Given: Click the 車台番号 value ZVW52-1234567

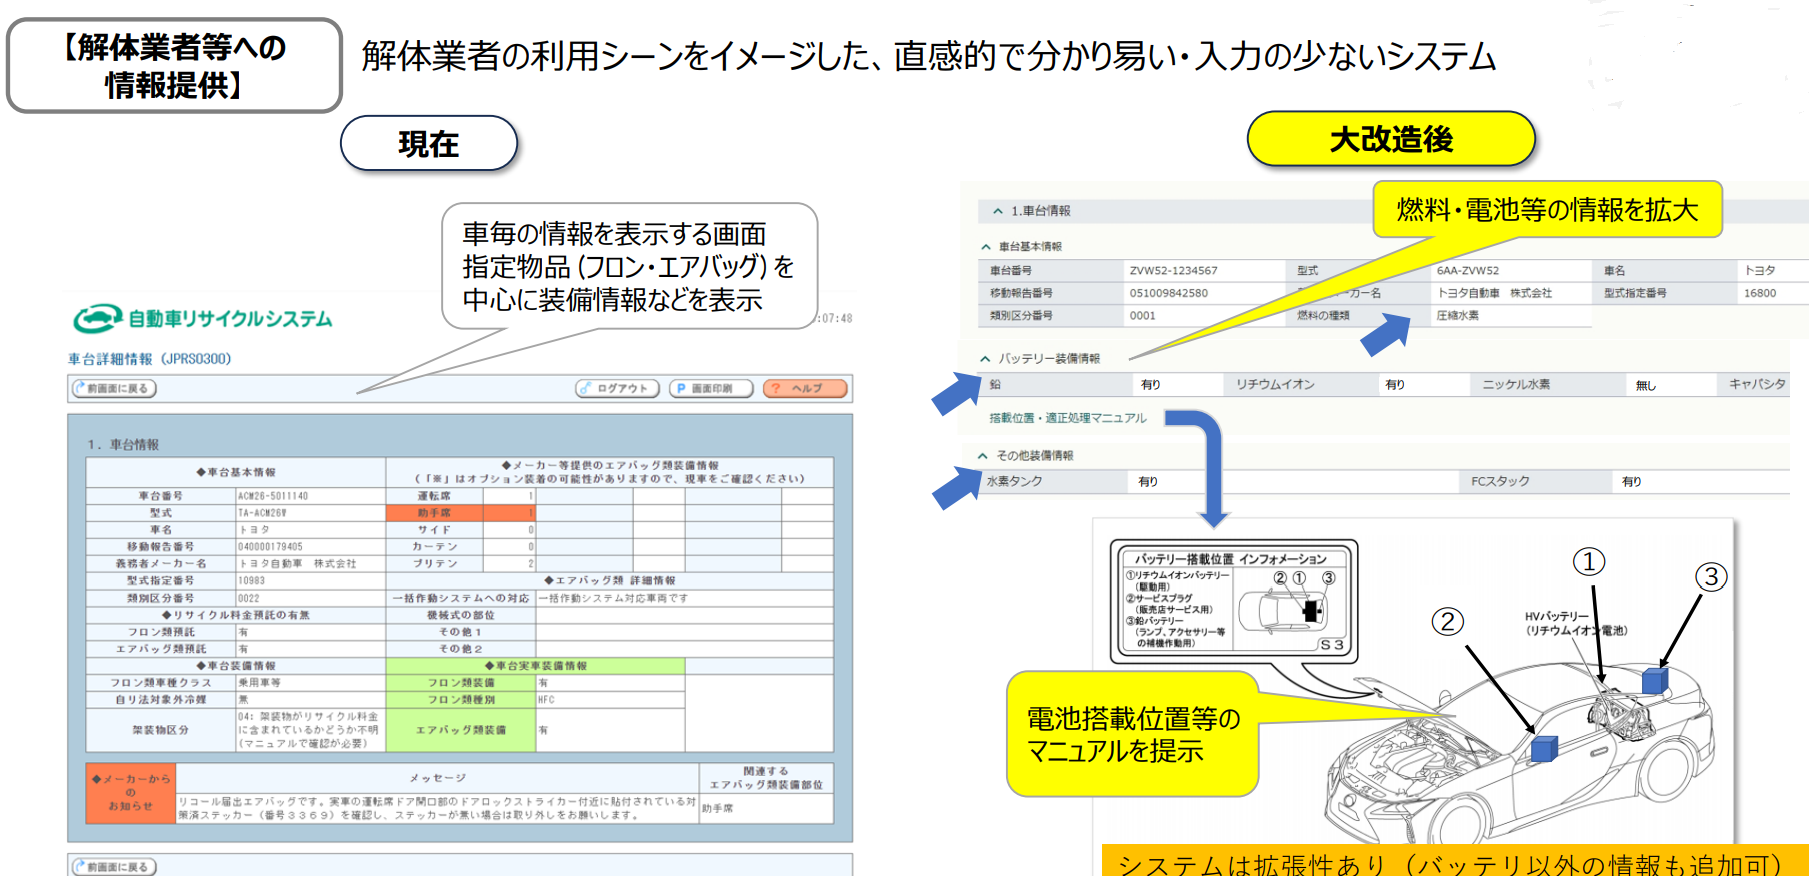Looking at the screenshot, I should (x=1173, y=270).
